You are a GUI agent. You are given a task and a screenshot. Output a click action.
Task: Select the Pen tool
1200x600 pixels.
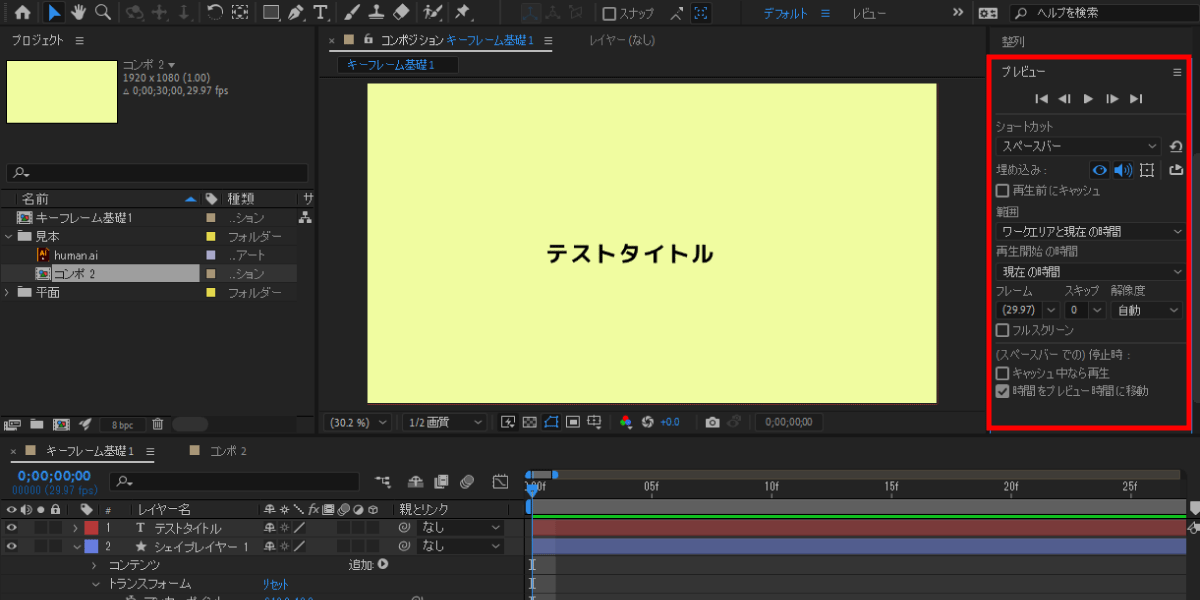tap(295, 13)
